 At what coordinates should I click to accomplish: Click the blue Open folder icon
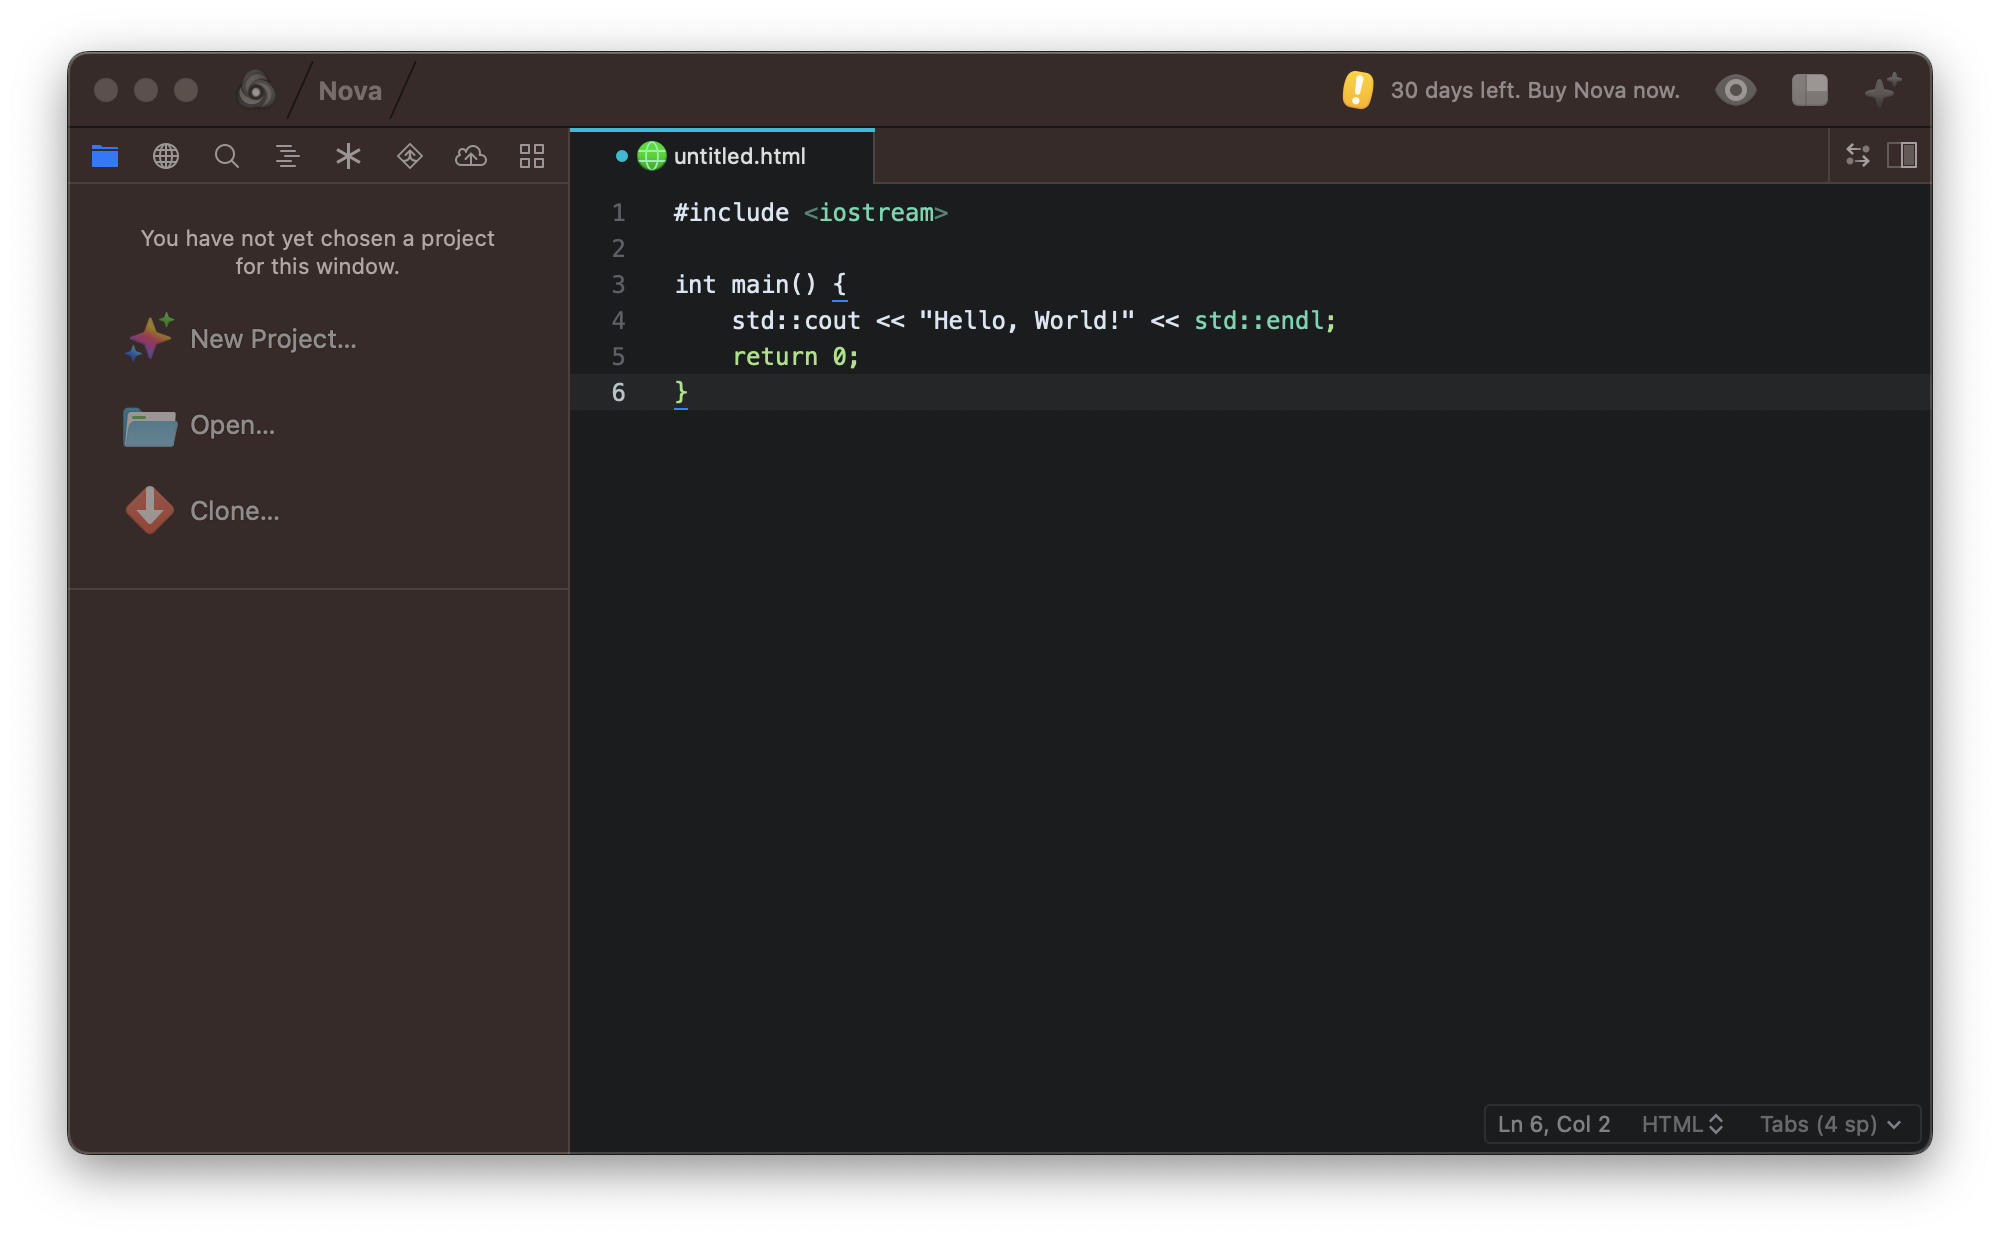pos(150,426)
